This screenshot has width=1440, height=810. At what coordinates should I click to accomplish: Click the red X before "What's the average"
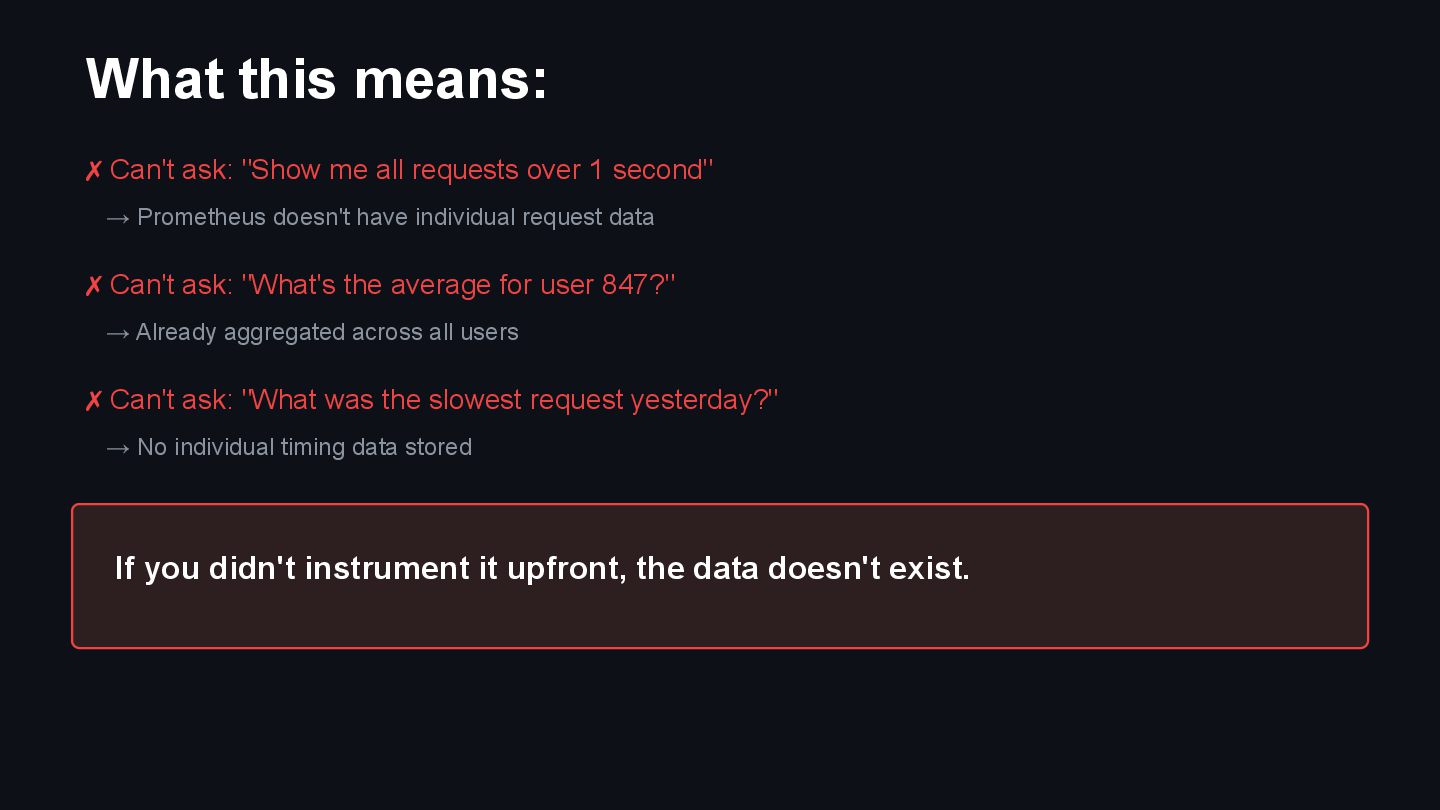pyautogui.click(x=93, y=286)
